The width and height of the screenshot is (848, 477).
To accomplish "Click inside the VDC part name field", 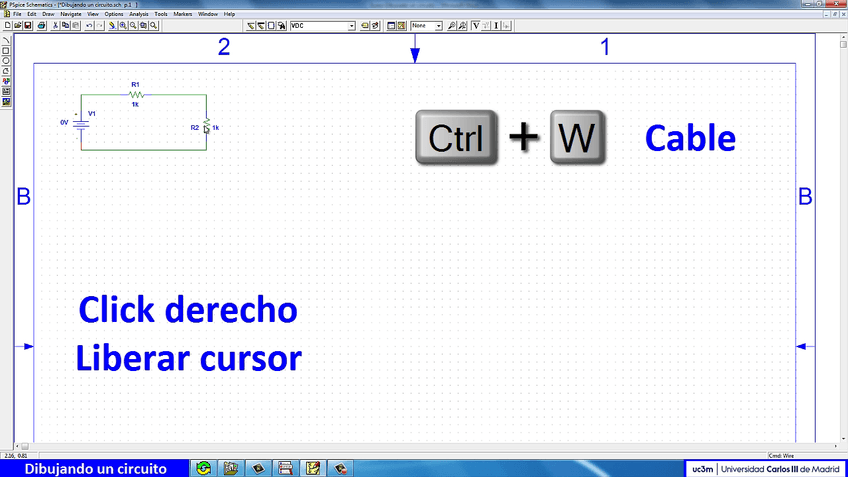I will pyautogui.click(x=319, y=26).
